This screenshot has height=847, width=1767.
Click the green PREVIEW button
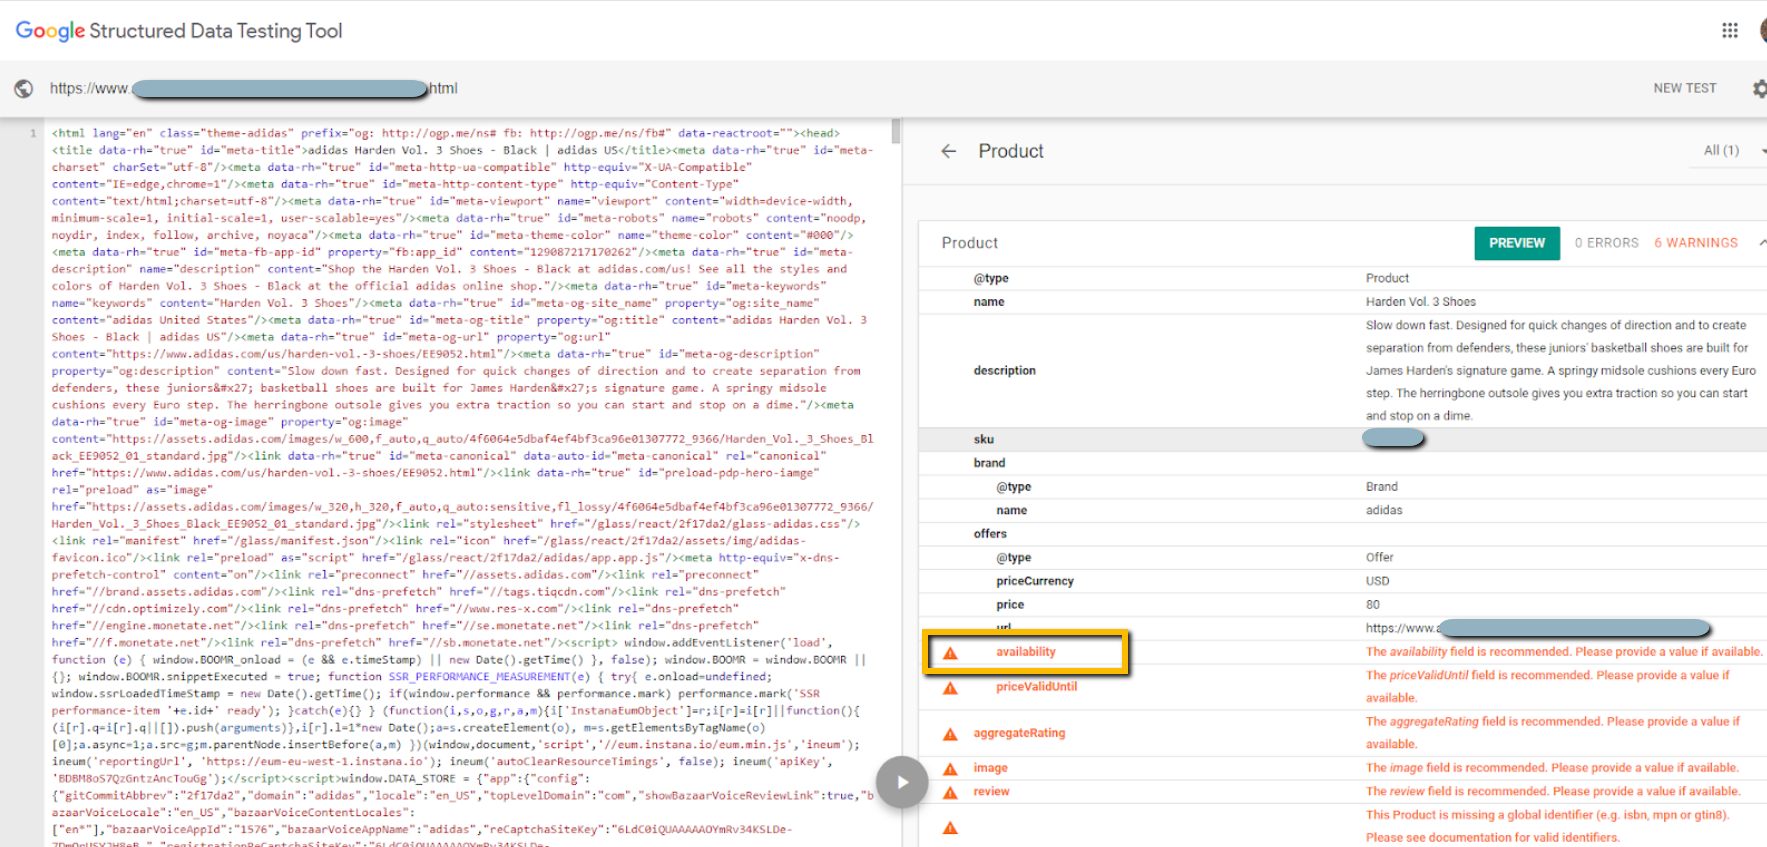1516,243
